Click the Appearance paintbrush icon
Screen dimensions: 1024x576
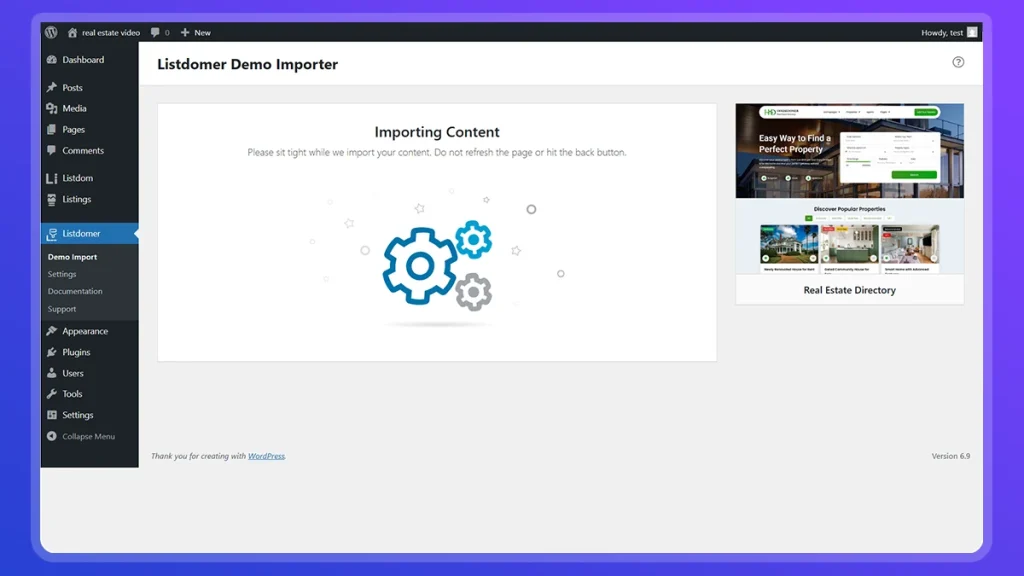53,331
